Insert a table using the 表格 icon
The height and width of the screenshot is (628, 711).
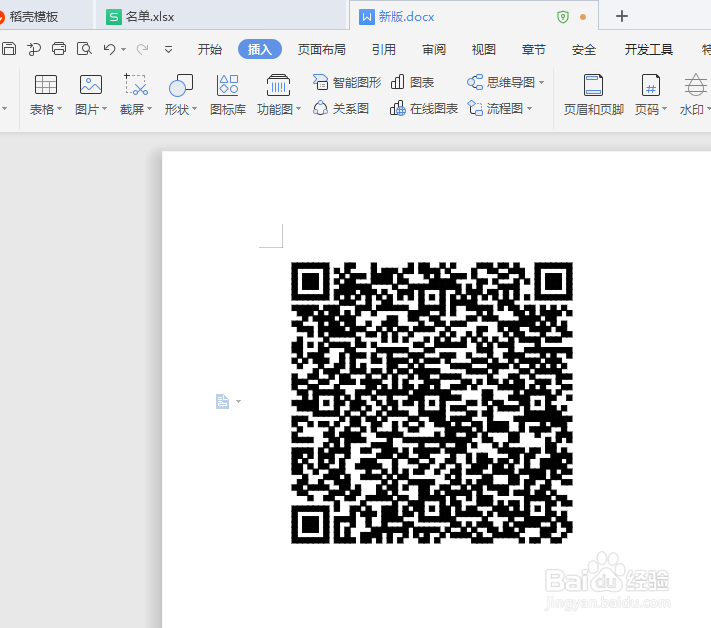46,85
